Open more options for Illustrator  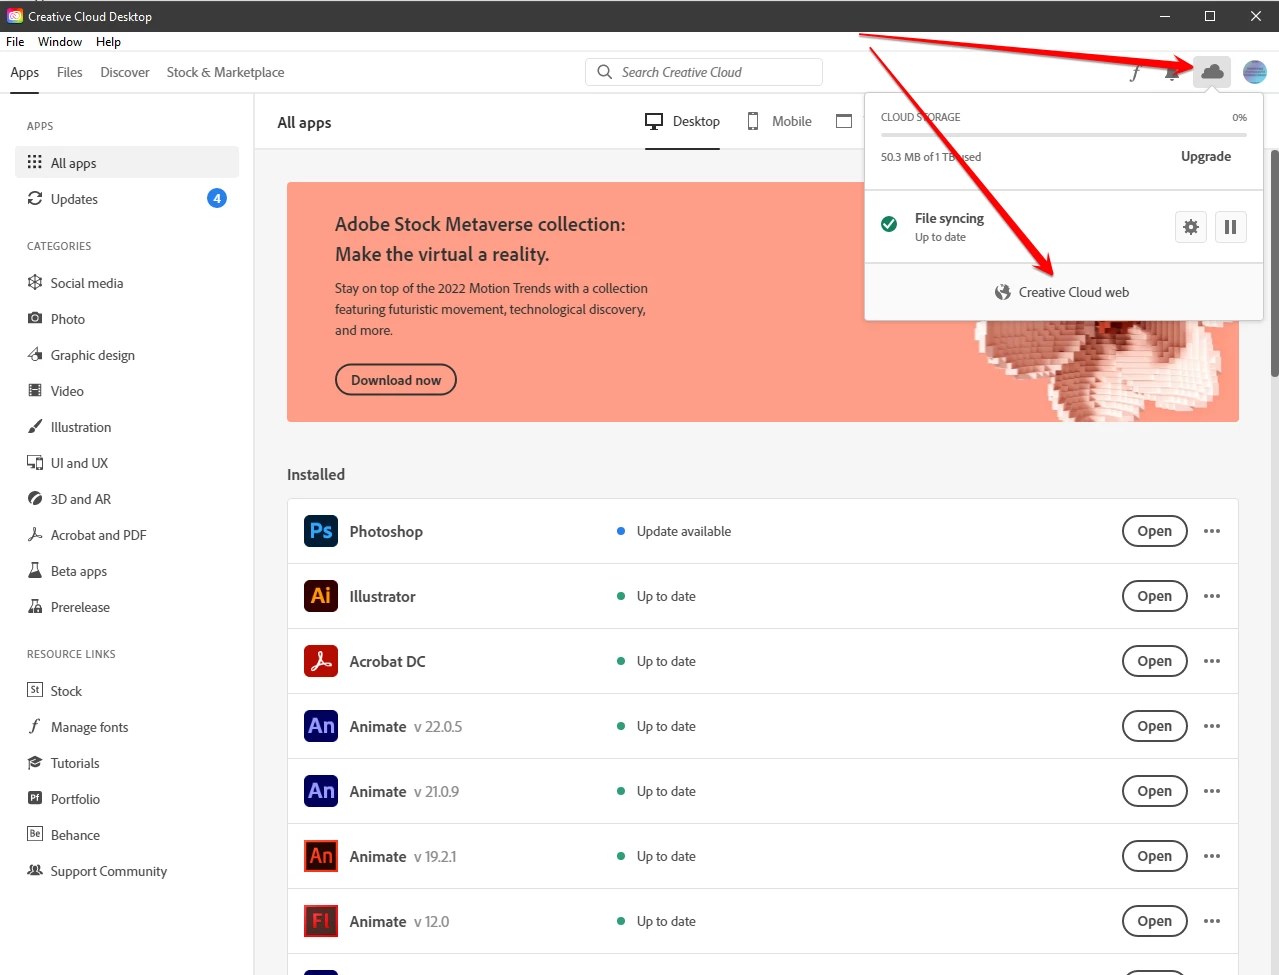tap(1212, 596)
